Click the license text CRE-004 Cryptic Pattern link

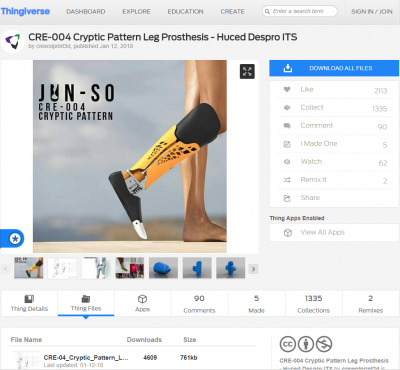coord(334,361)
